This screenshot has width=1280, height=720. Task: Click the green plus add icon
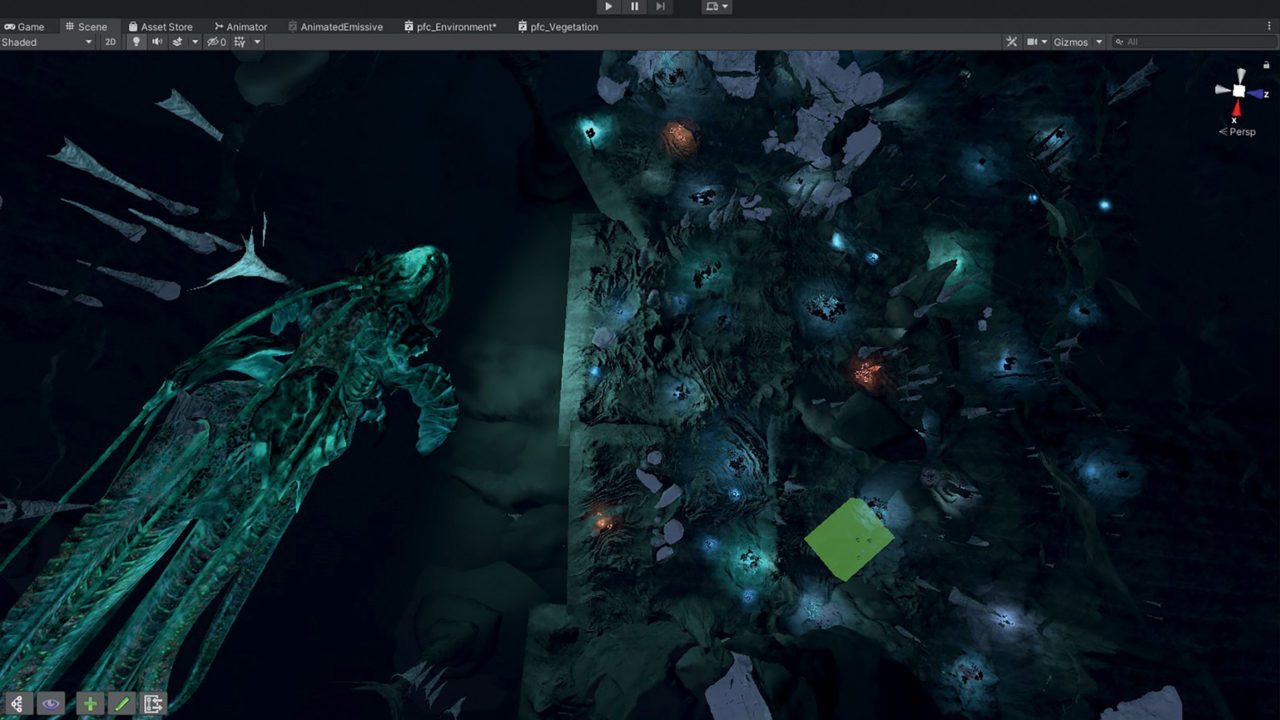89,704
